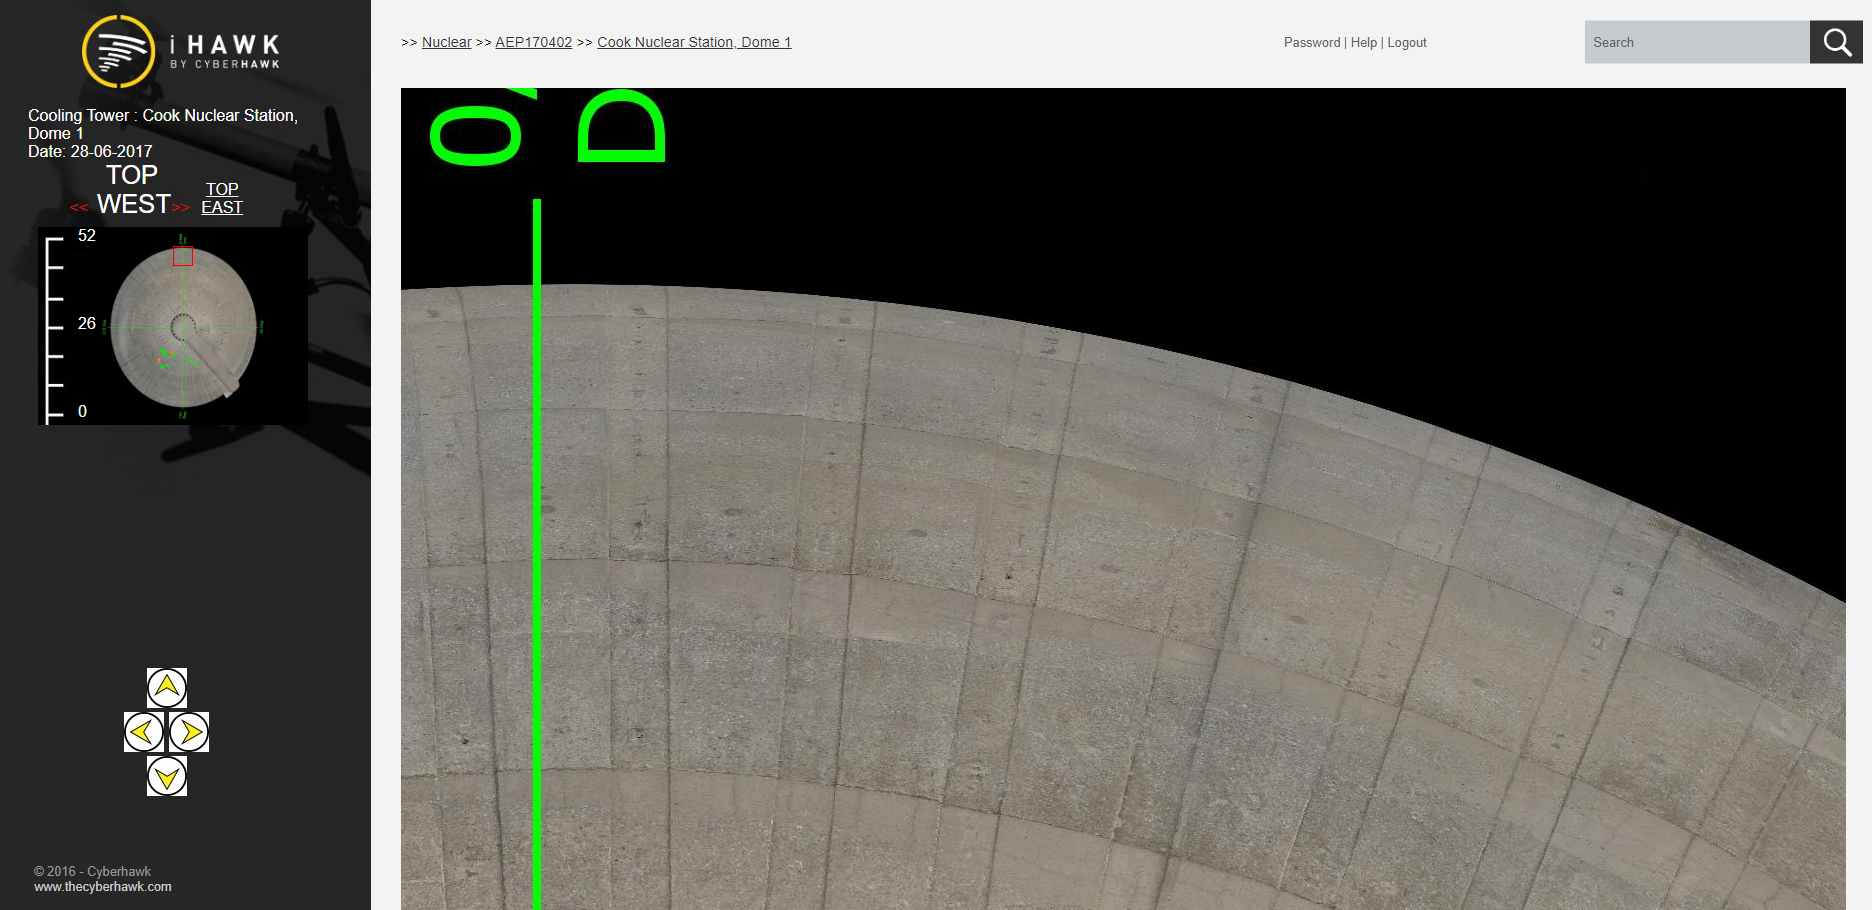This screenshot has width=1872, height=910.
Task: Click the www.thecyberhawk.com footer text
Action: 103,887
